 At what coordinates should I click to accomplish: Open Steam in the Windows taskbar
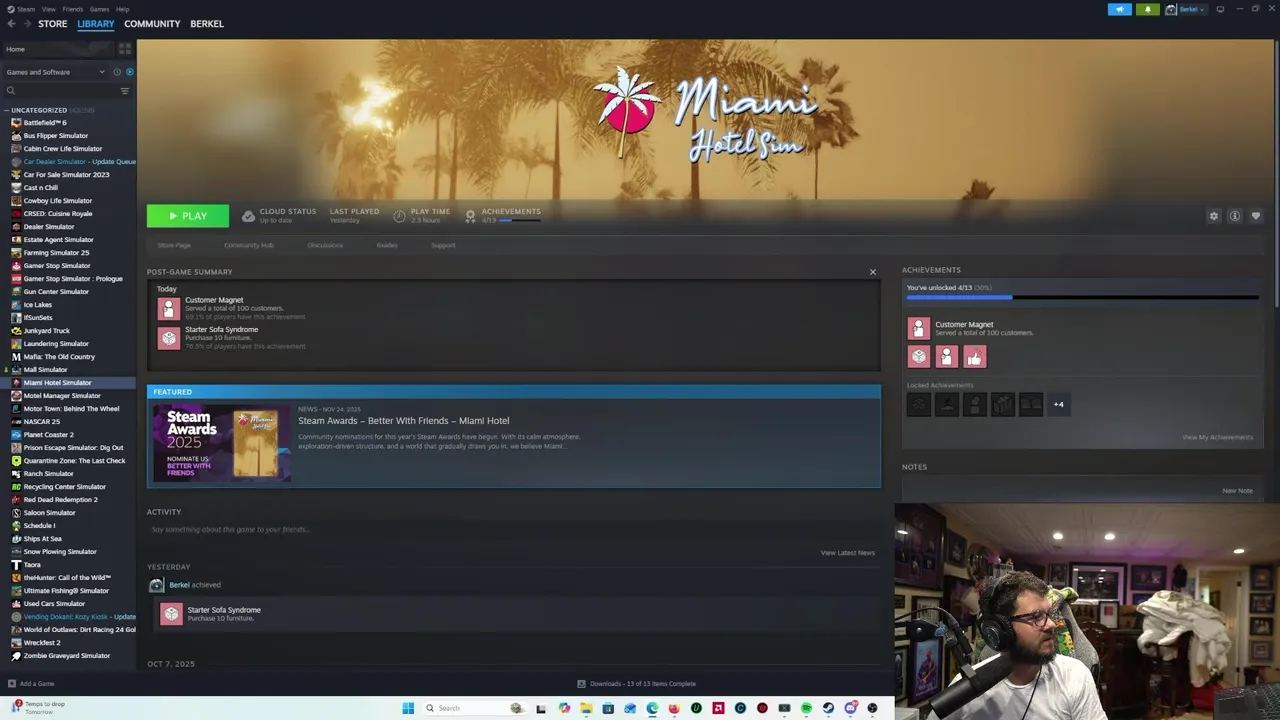point(828,708)
